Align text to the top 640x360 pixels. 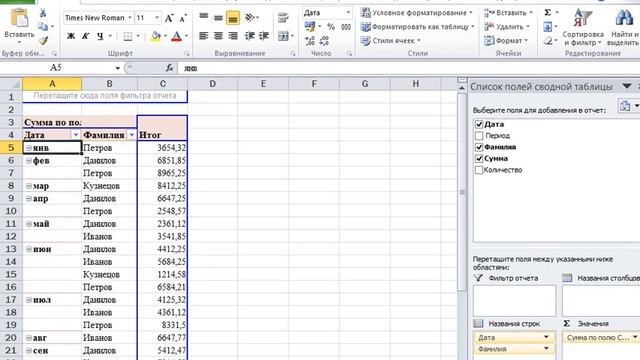pos(203,17)
